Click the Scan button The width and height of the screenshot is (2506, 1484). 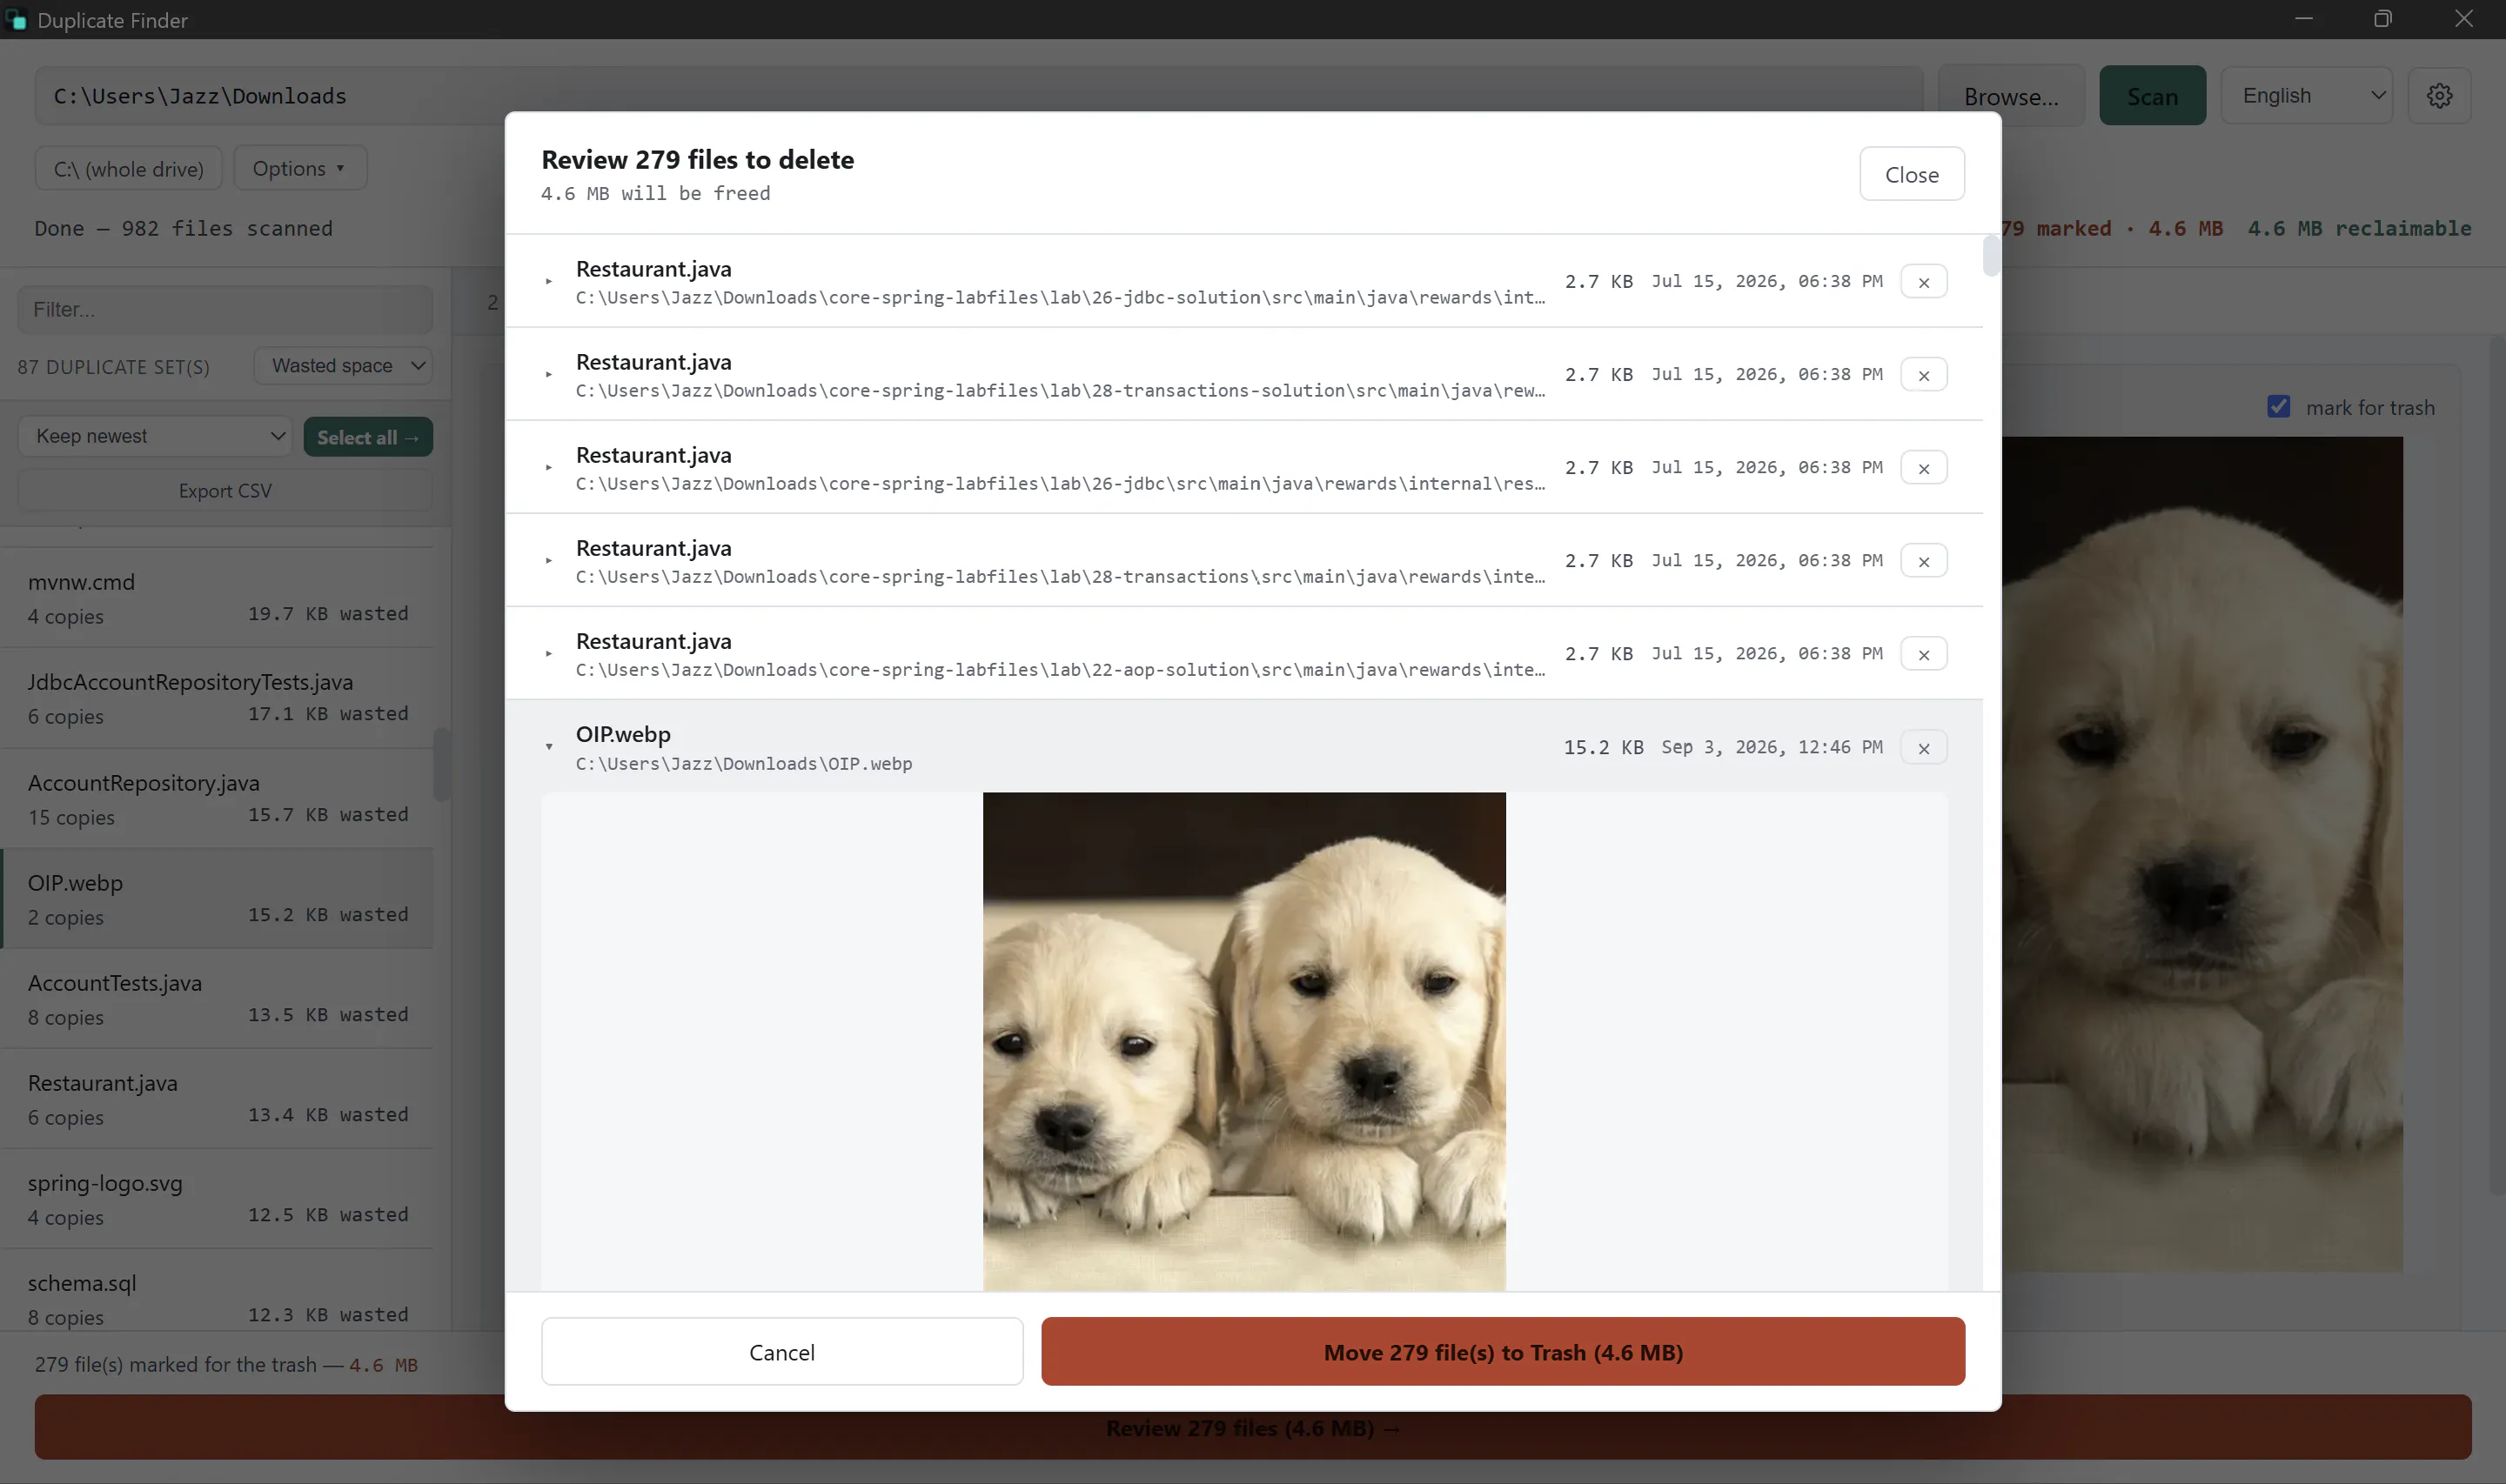(x=2152, y=96)
